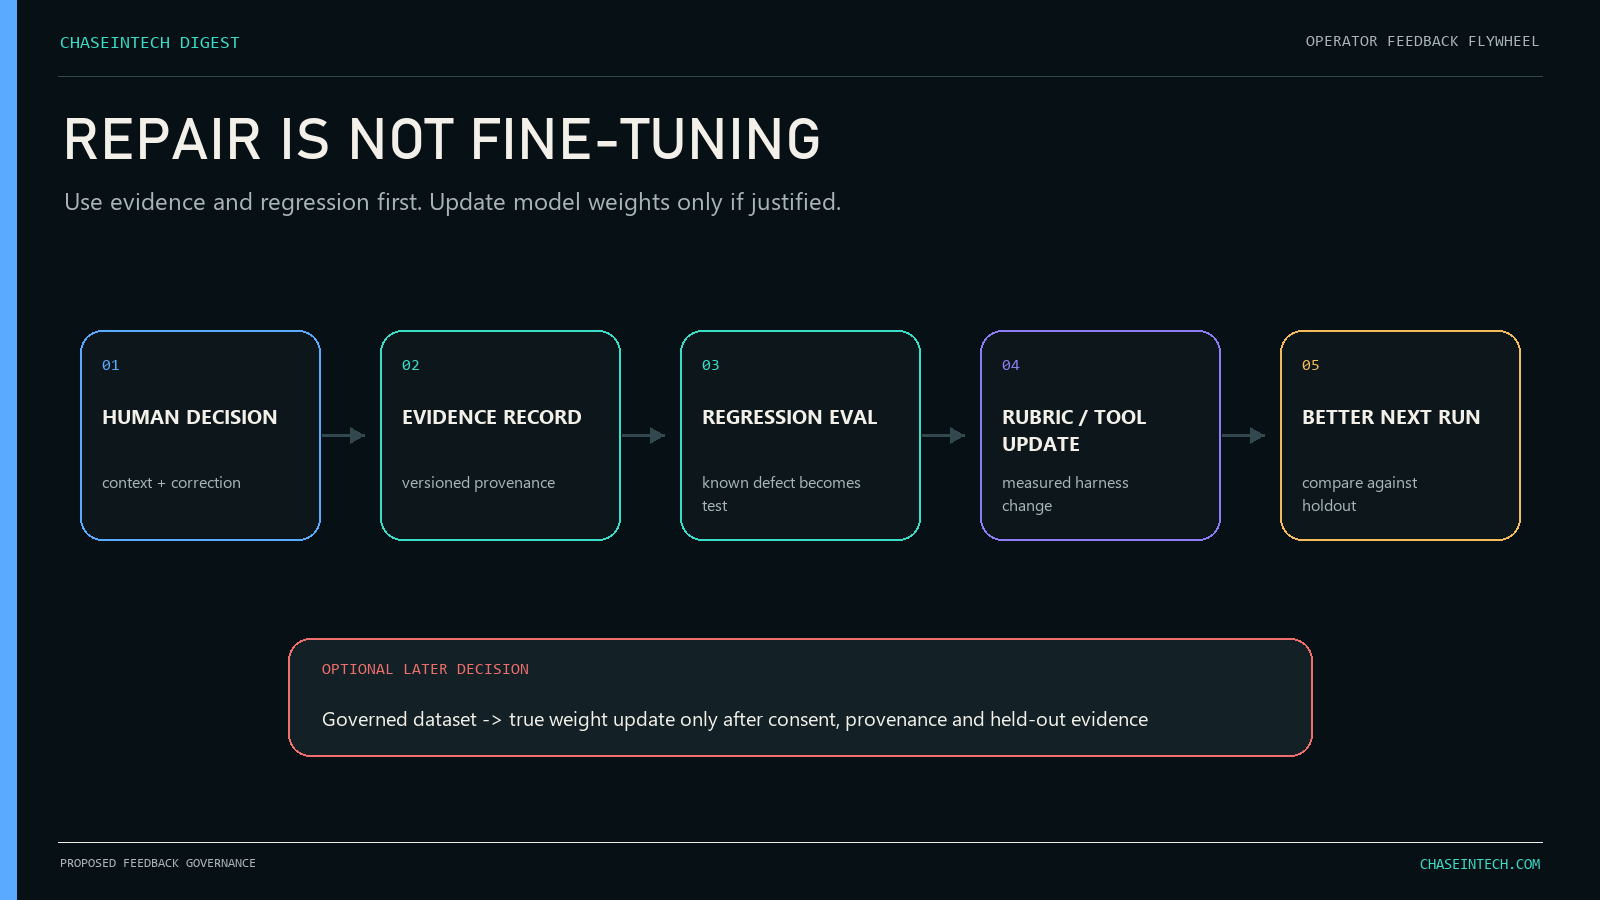Viewport: 1600px width, 900px height.
Task: Select the Rubric / Tool Update card
Action: click(x=1100, y=435)
